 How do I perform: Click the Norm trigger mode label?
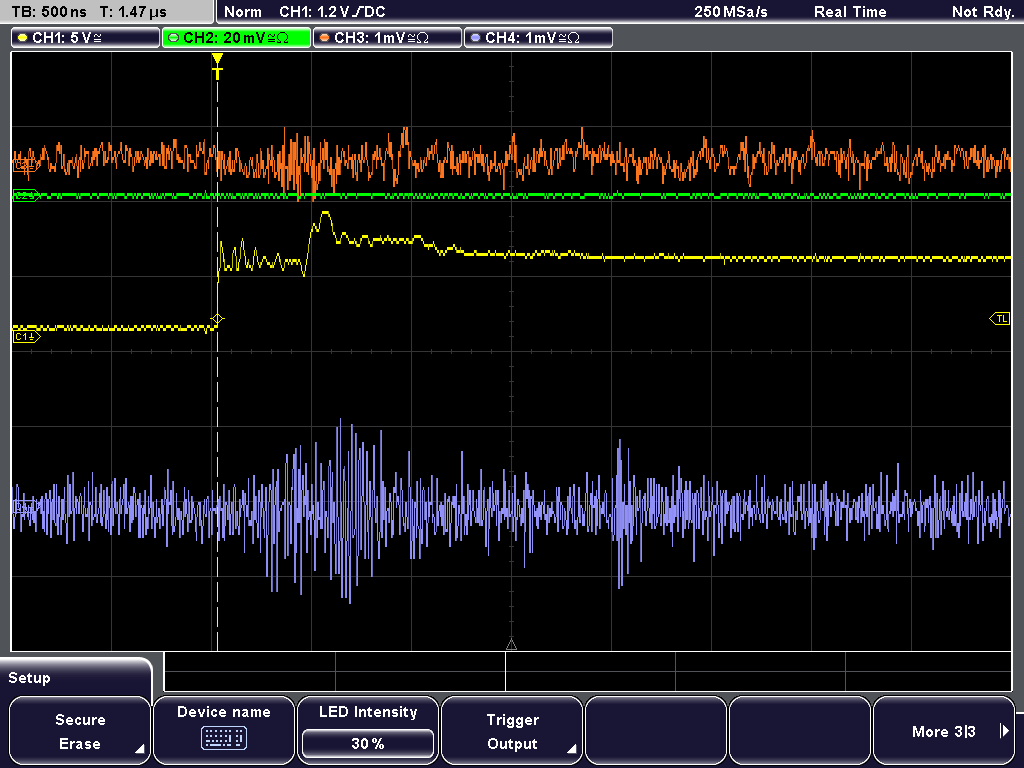(243, 12)
